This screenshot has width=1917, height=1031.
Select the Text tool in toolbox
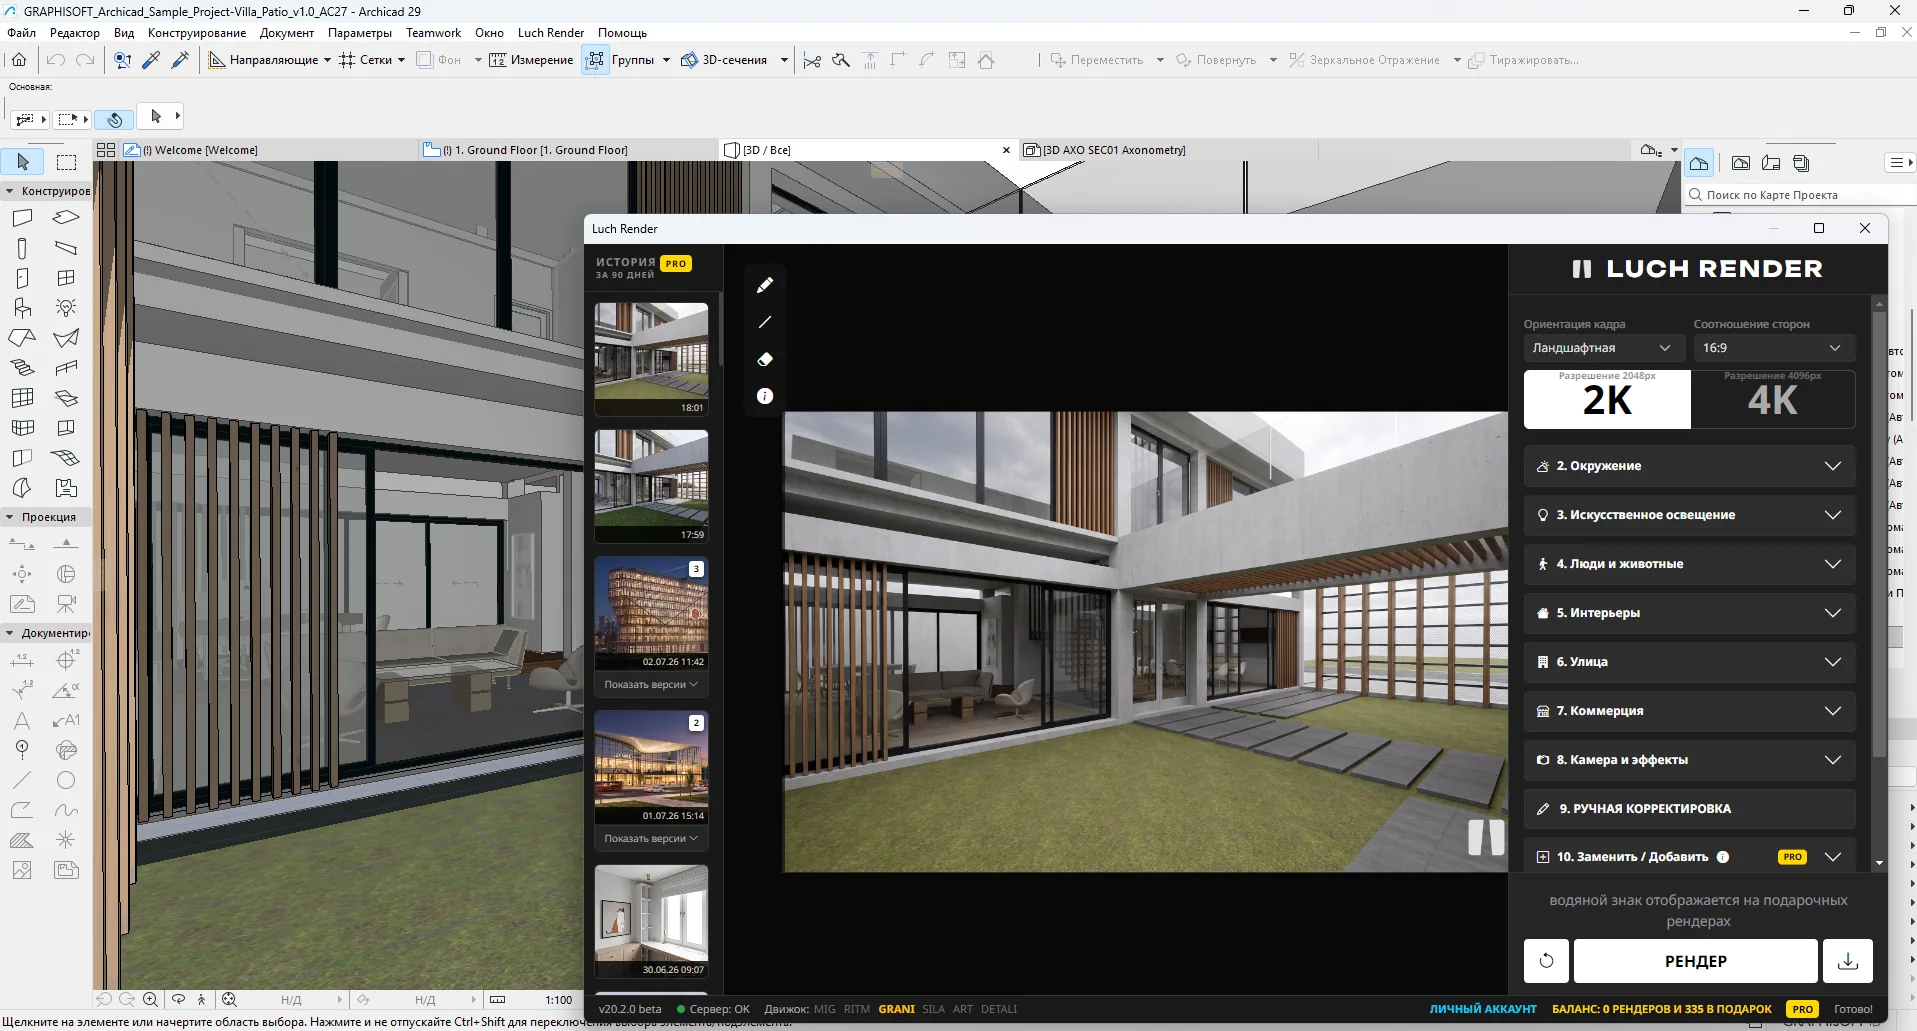point(22,720)
